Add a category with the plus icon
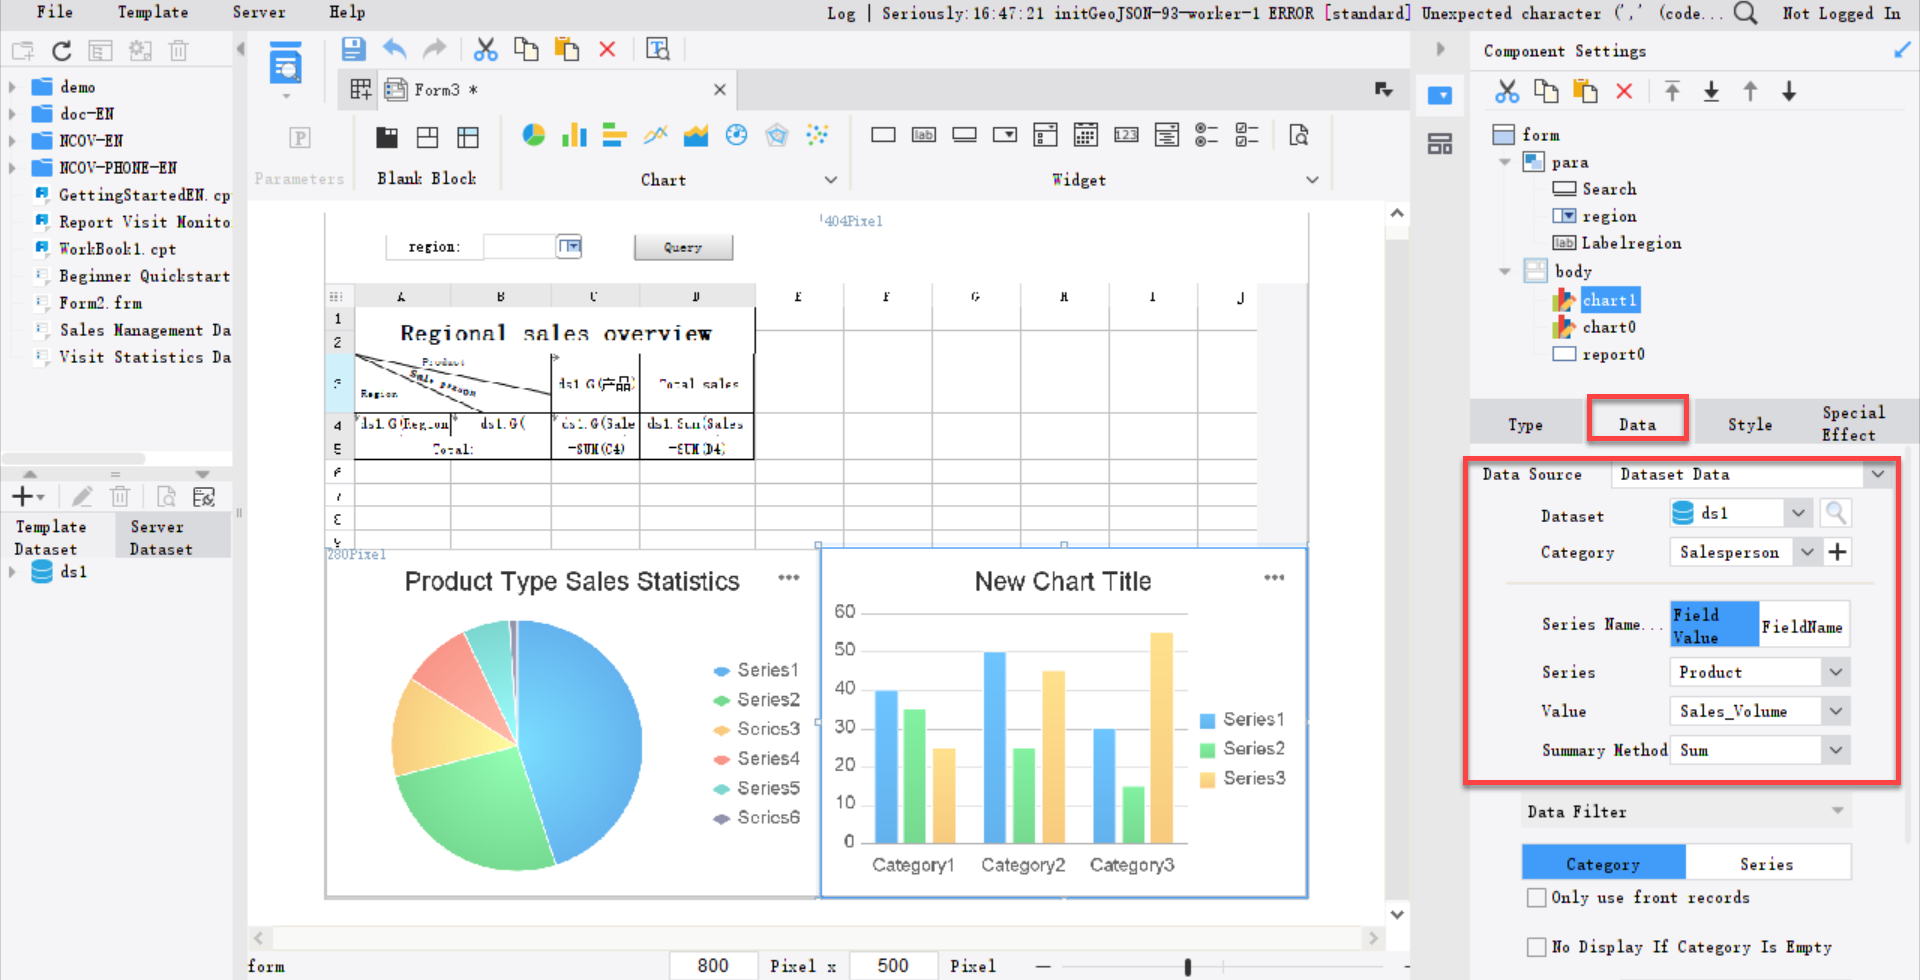Viewport: 1920px width, 980px height. (x=1838, y=552)
